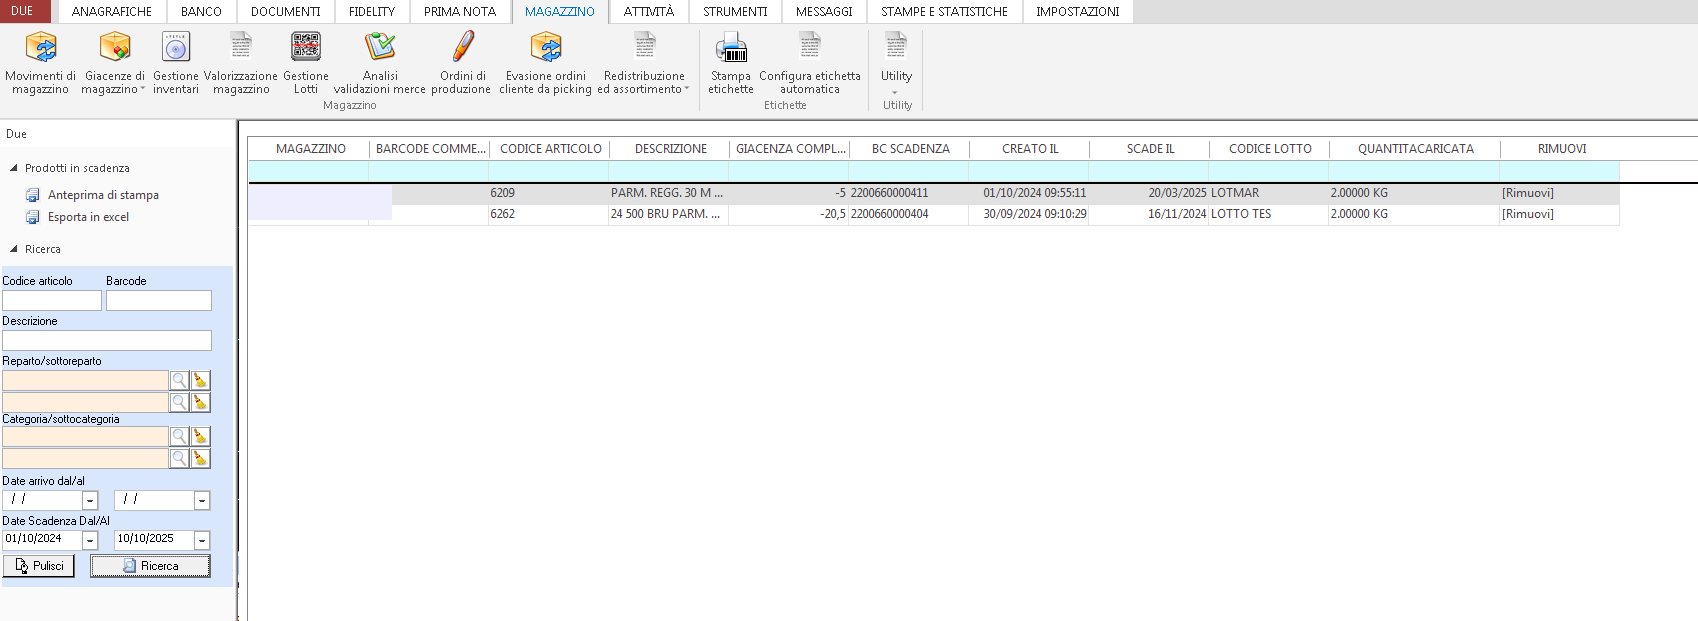Sort by SCADE IL column header

(x=1150, y=149)
